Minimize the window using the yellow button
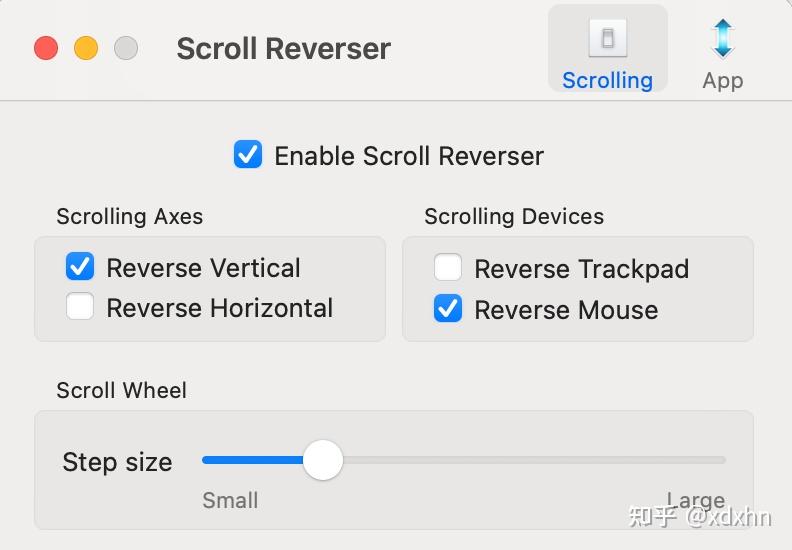792x550 pixels. pyautogui.click(x=86, y=48)
